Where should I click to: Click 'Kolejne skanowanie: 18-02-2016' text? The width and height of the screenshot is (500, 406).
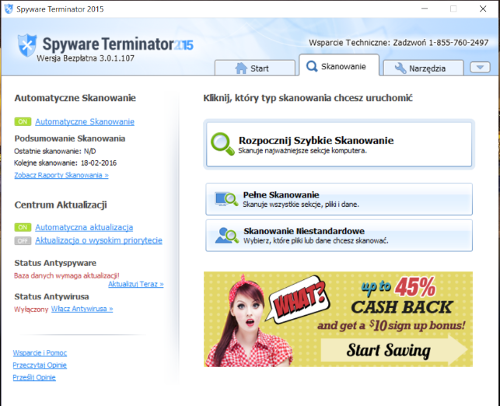point(65,163)
